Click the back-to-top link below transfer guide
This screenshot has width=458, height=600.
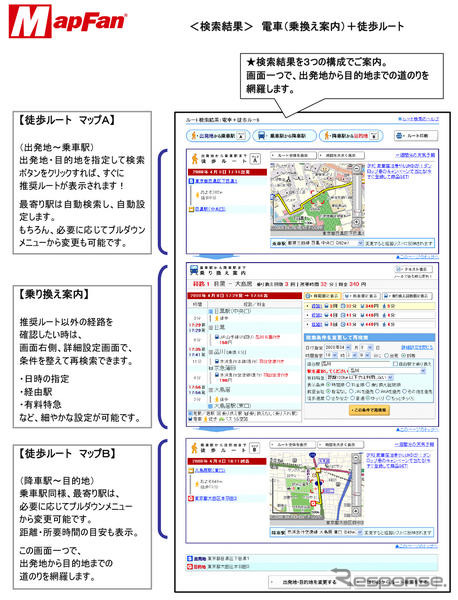(417, 430)
